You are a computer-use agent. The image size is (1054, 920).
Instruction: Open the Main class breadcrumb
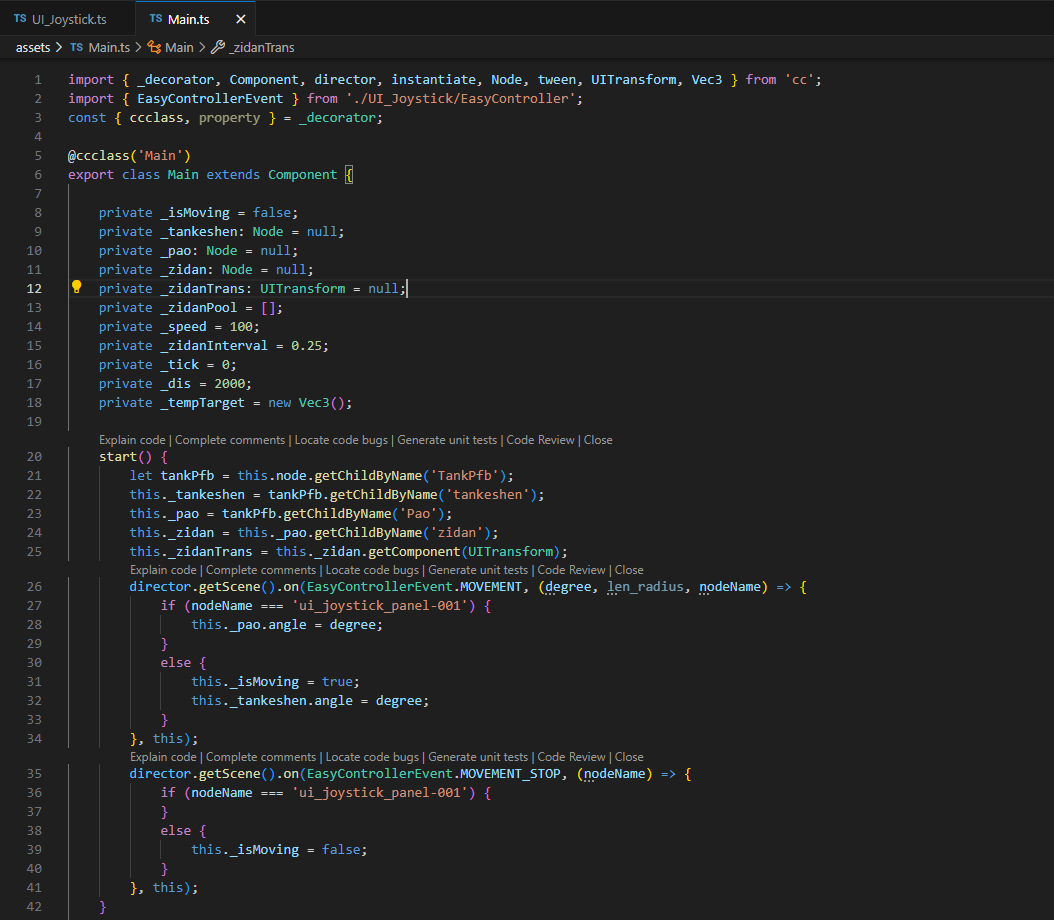pos(179,47)
